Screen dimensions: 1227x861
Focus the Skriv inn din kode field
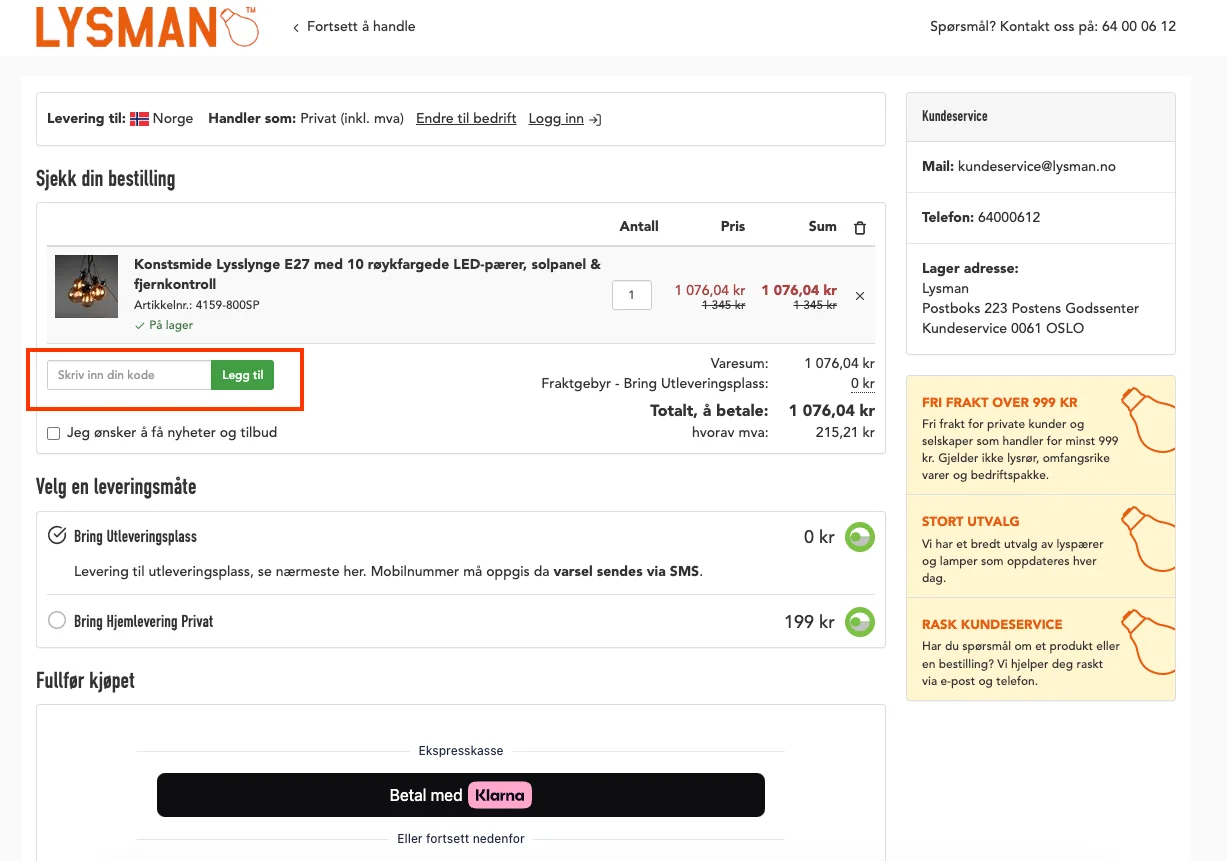pos(129,375)
